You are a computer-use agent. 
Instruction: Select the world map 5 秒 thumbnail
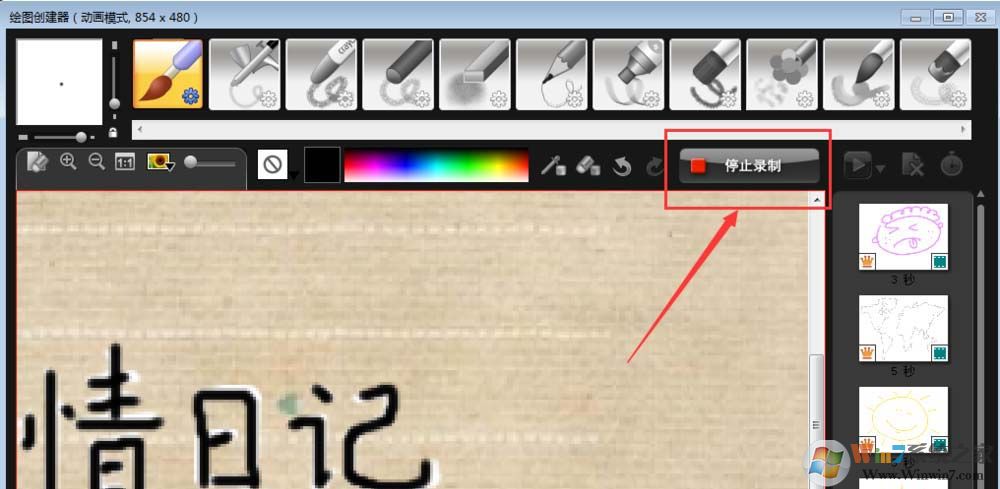[x=903, y=328]
